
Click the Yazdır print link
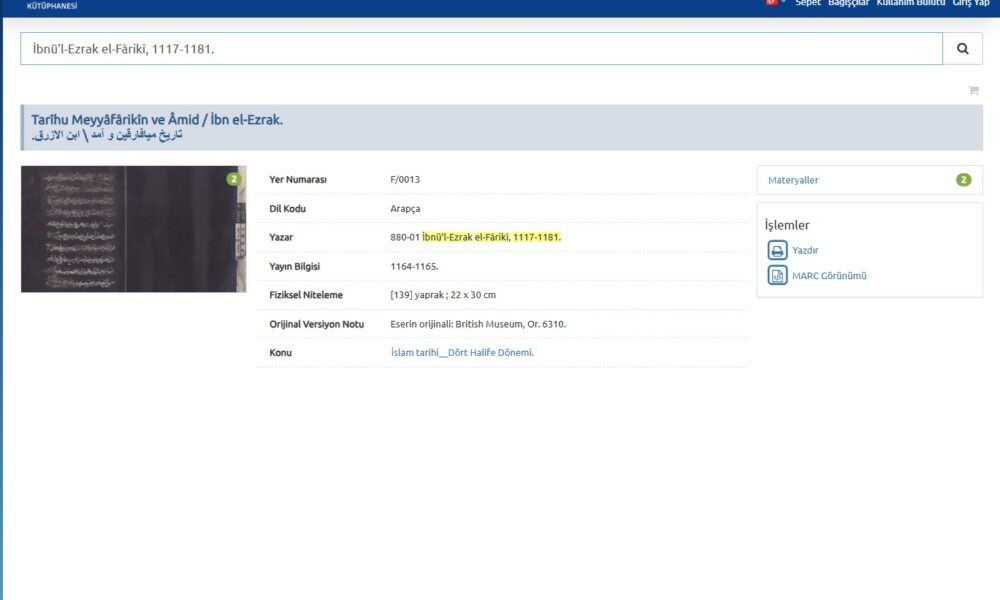click(805, 251)
